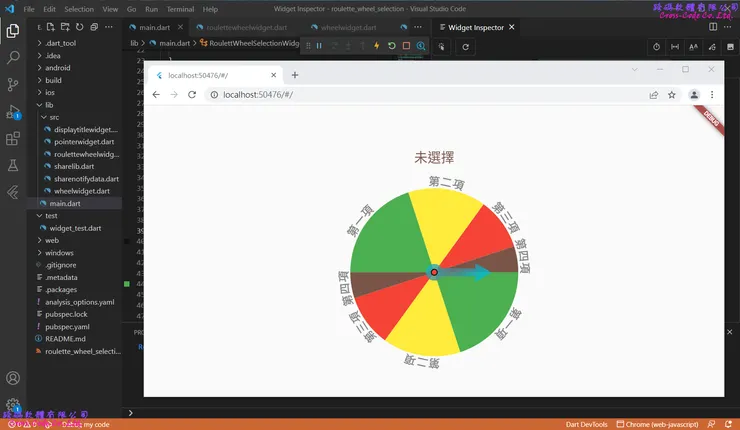Create a new file in Explorer
Image resolution: width=740 pixels, height=430 pixels.
[x=50, y=27]
